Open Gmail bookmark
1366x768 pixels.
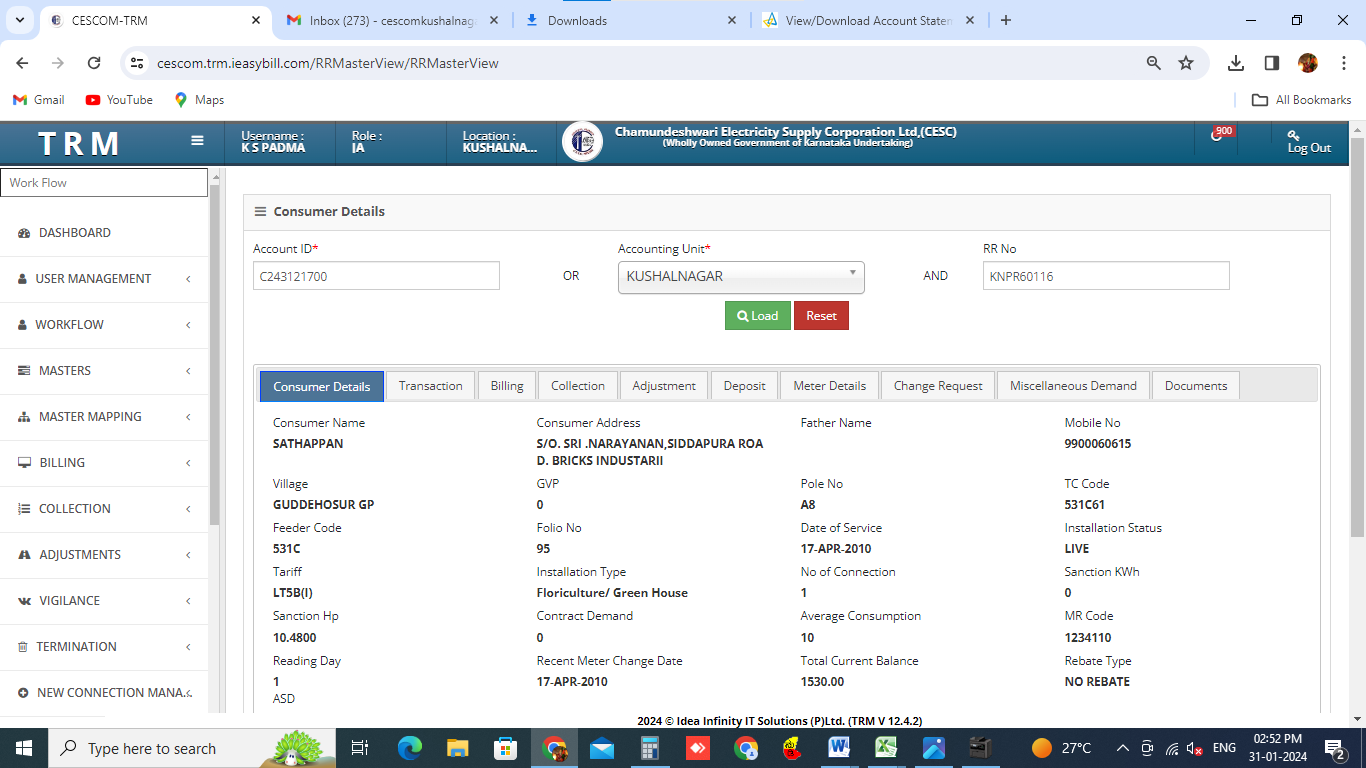[38, 100]
